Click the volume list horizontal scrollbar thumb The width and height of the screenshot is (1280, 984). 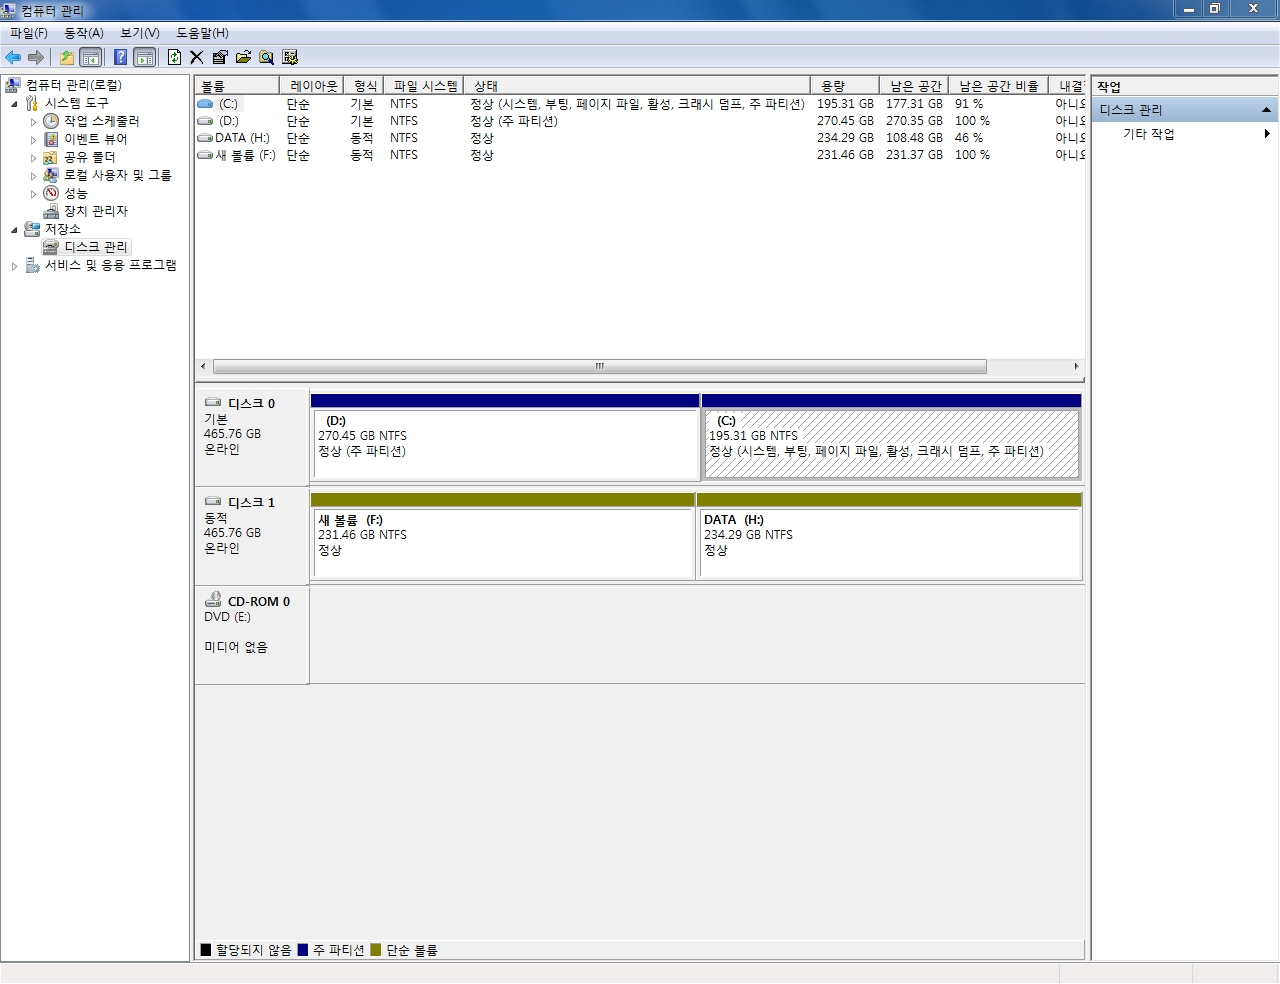[x=600, y=366]
